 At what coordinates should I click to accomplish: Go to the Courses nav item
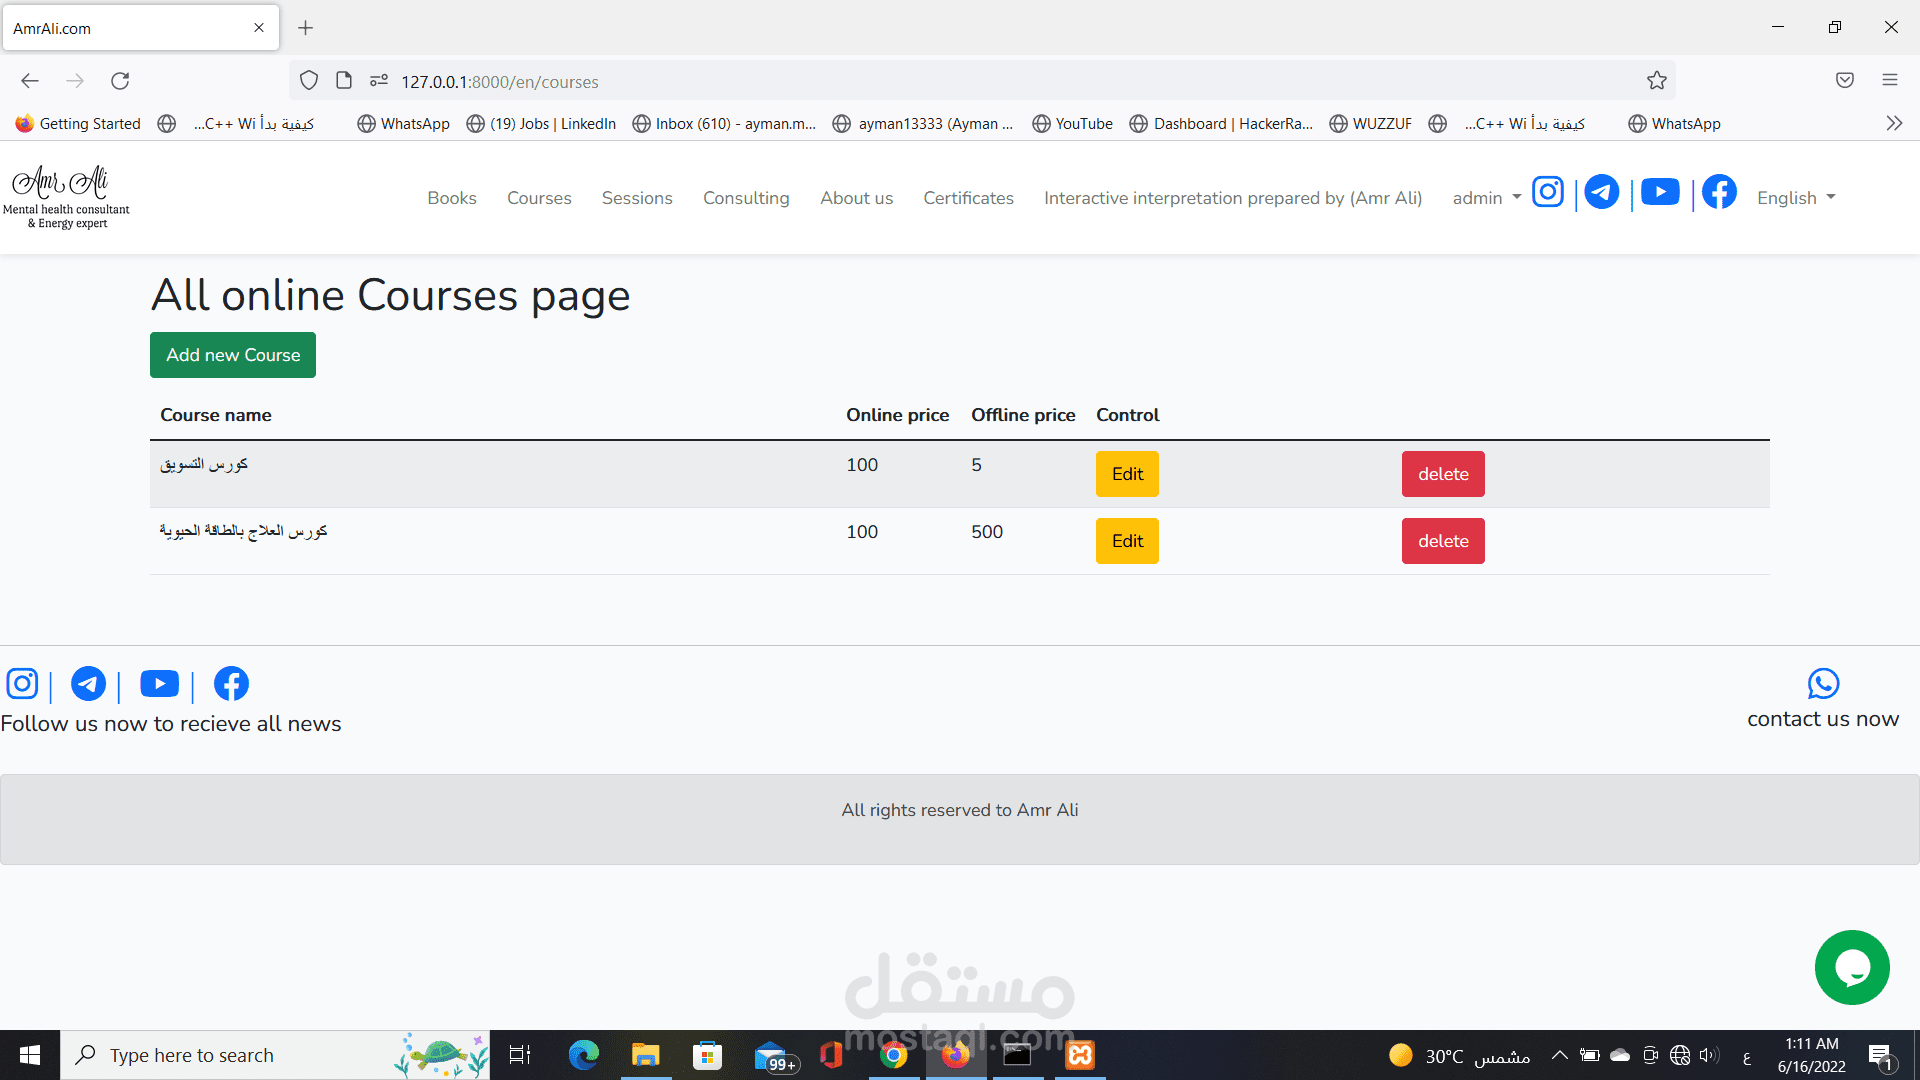click(539, 198)
